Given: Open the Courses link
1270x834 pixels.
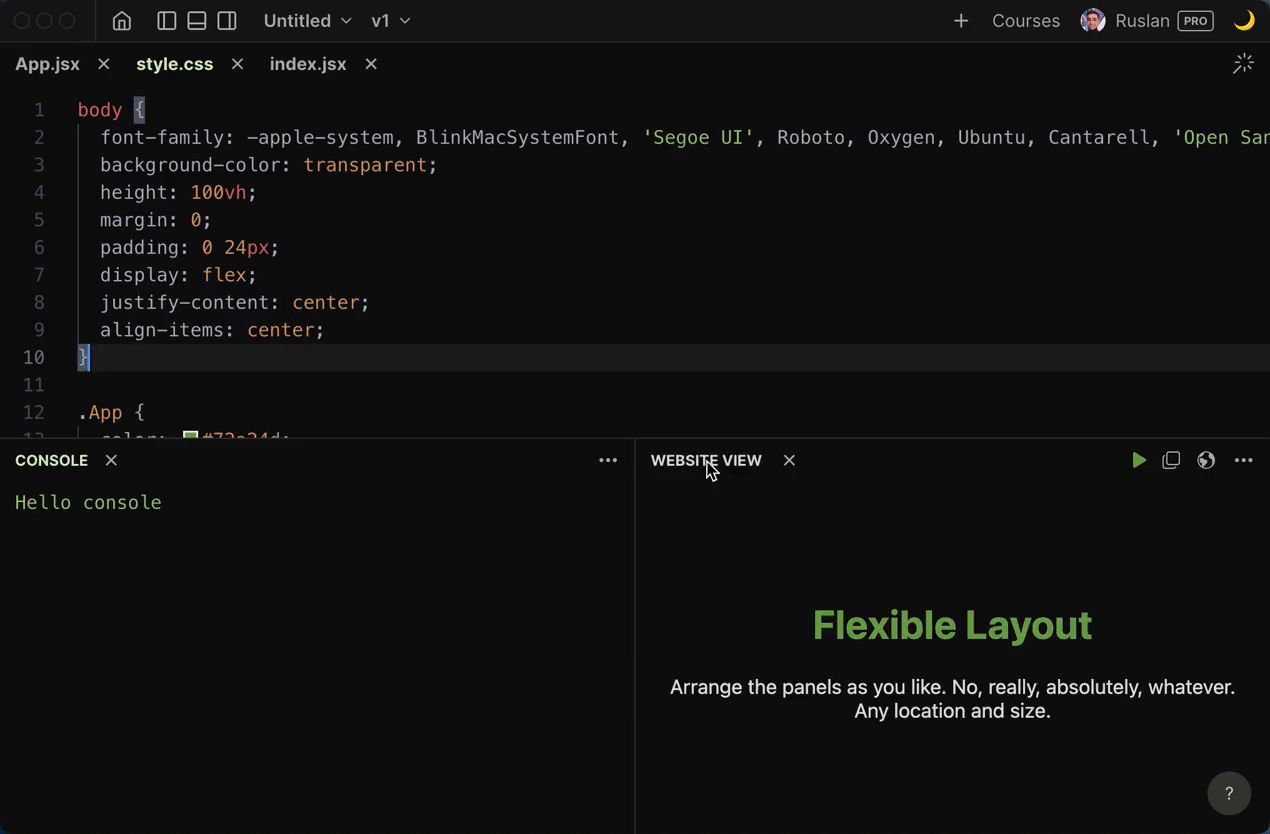Looking at the screenshot, I should (x=1025, y=21).
